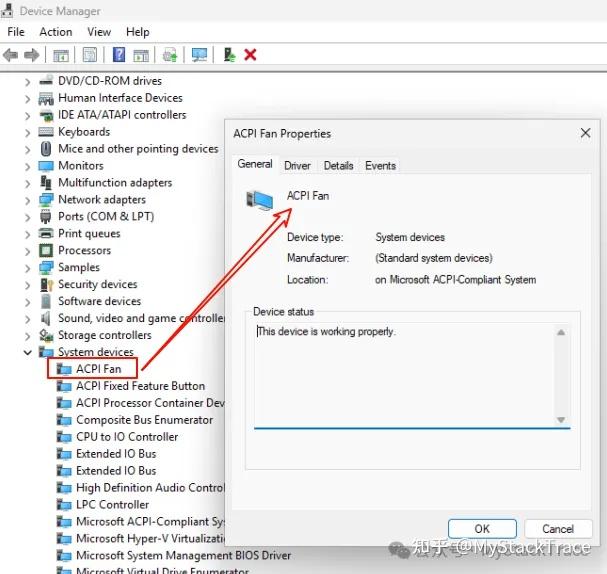Click the action pane toolbar icon beside Help
The height and width of the screenshot is (574, 607).
[x=141, y=55]
